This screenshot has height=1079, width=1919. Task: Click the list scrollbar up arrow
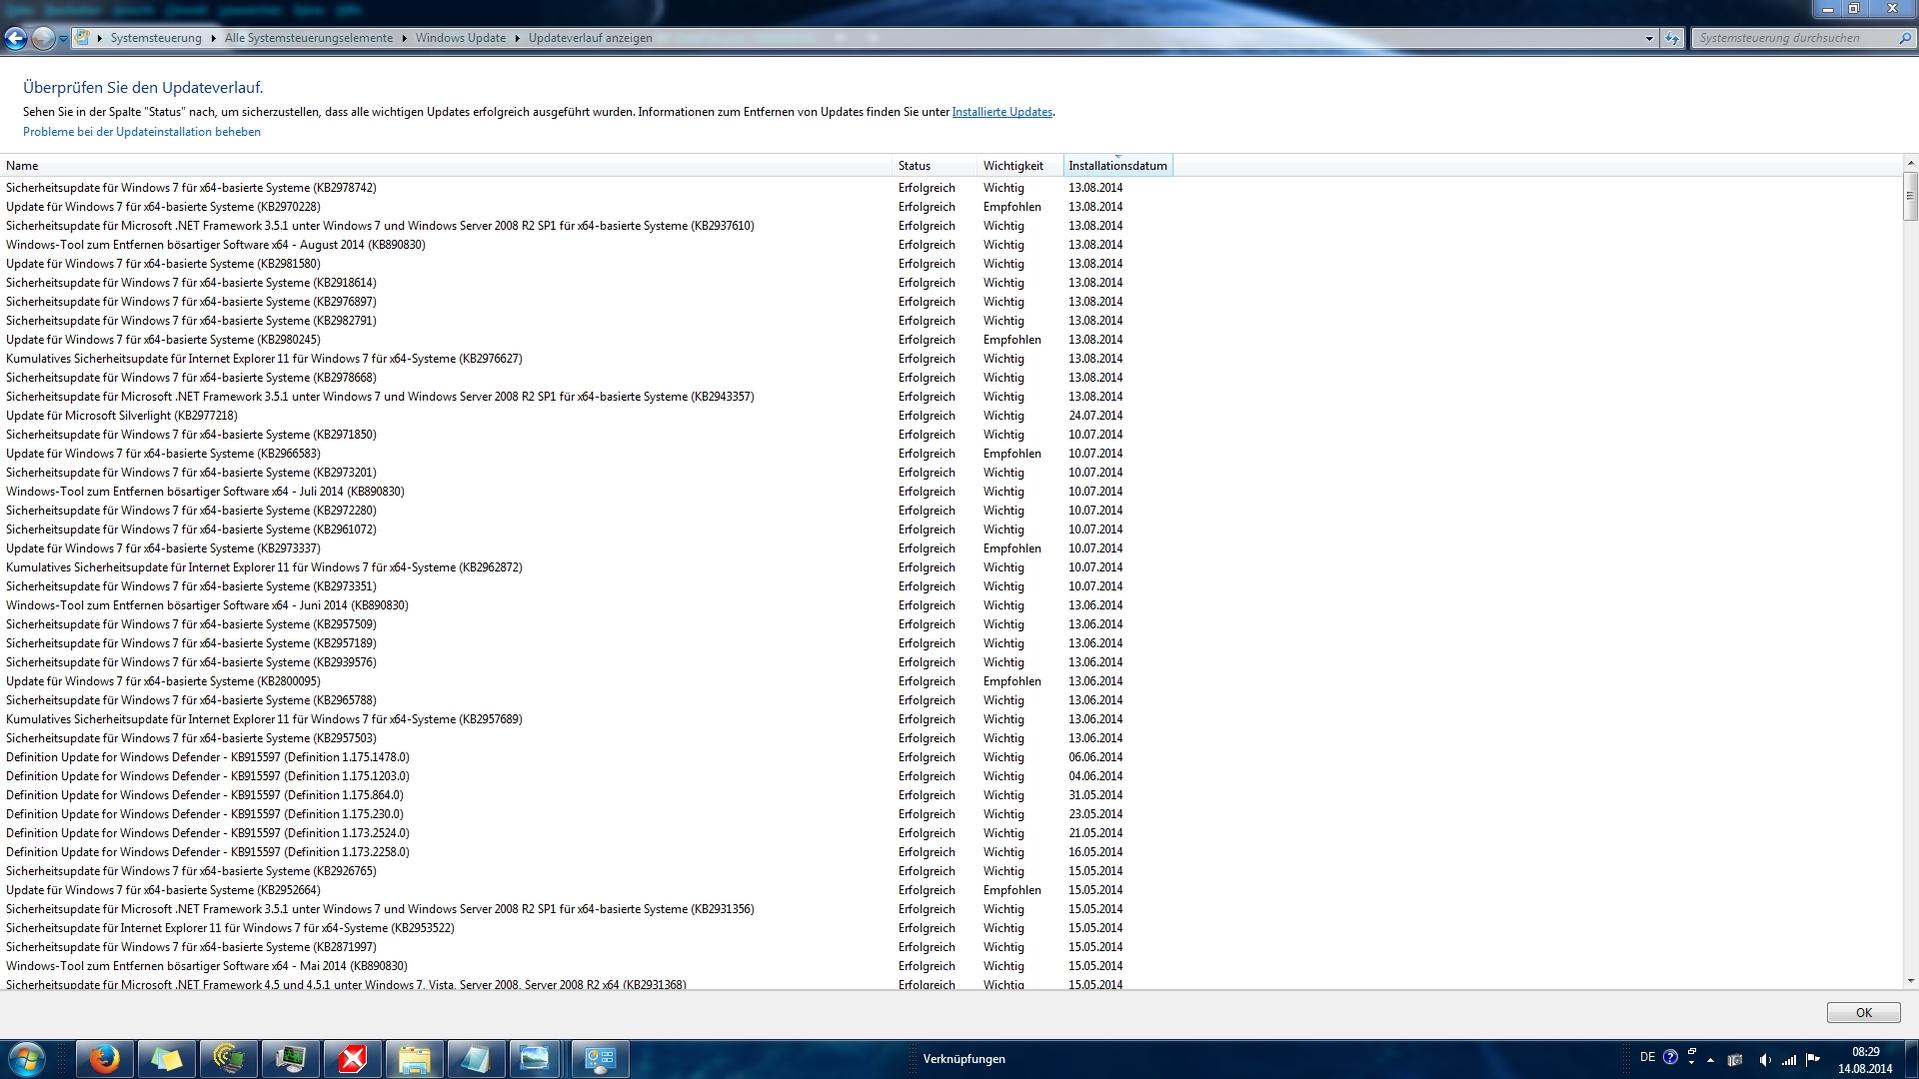pyautogui.click(x=1910, y=163)
